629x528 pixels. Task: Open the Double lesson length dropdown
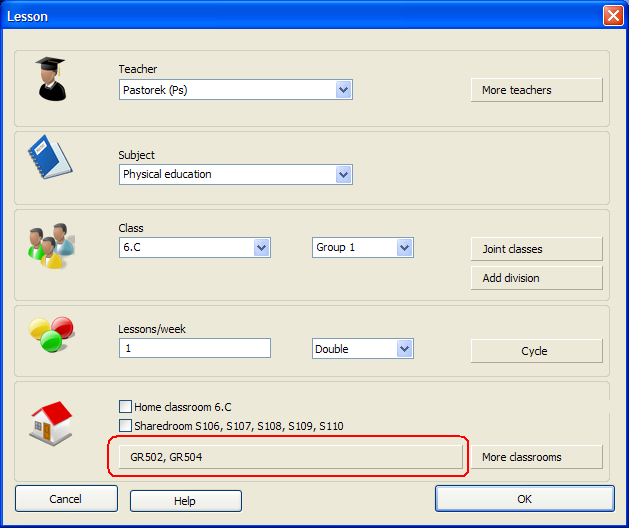pos(404,349)
